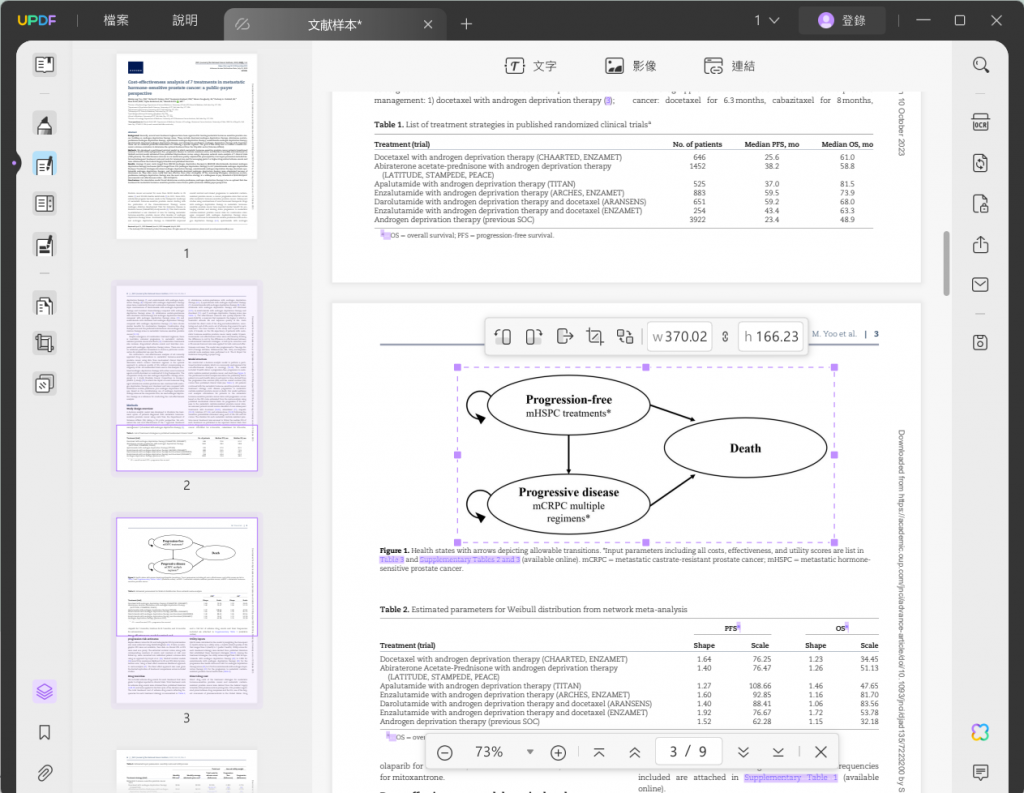Open the Reader mode icon in left sidebar
This screenshot has width=1024, height=793.
pos(44,65)
